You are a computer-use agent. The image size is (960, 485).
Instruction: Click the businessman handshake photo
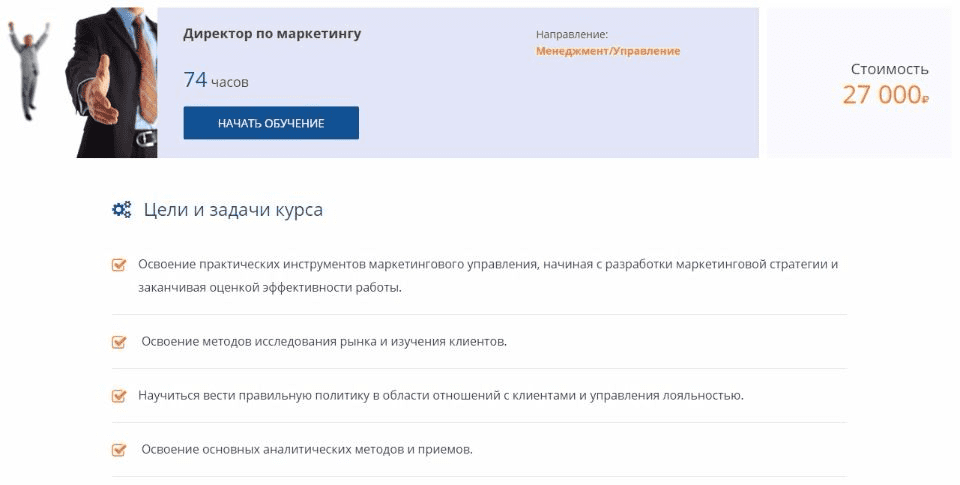(x=112, y=82)
